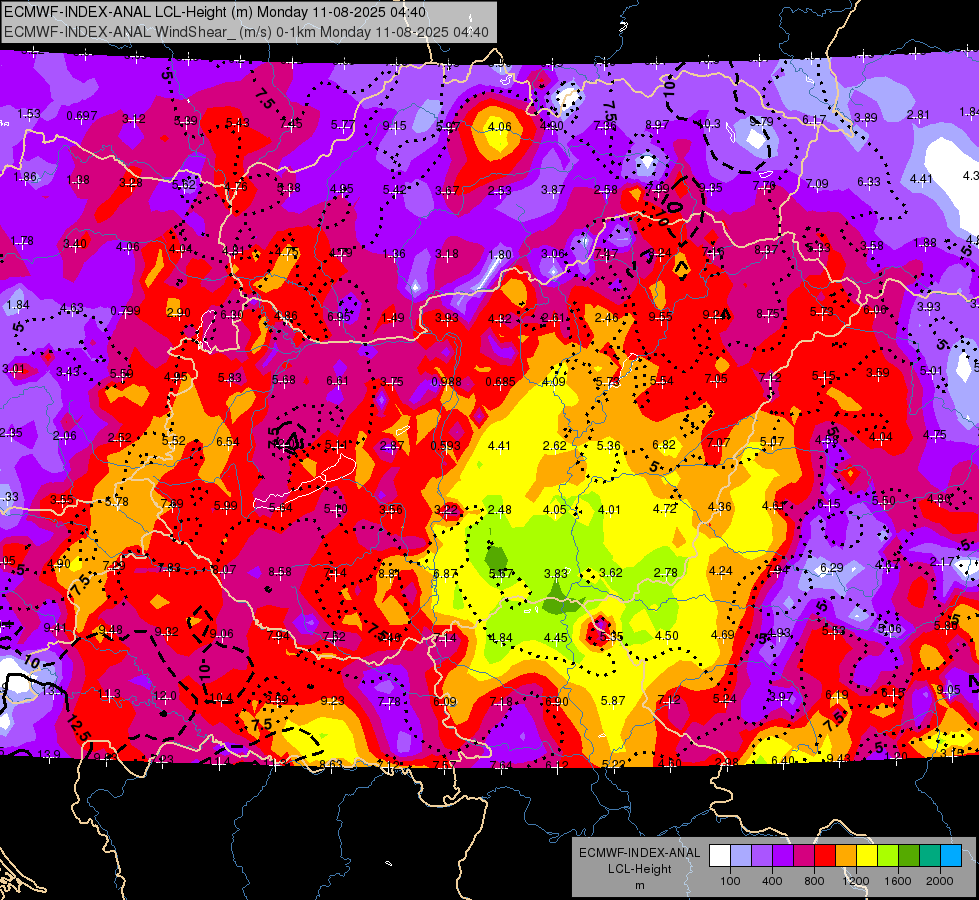
Task: Click the white legend color swatch
Action: tap(720, 856)
